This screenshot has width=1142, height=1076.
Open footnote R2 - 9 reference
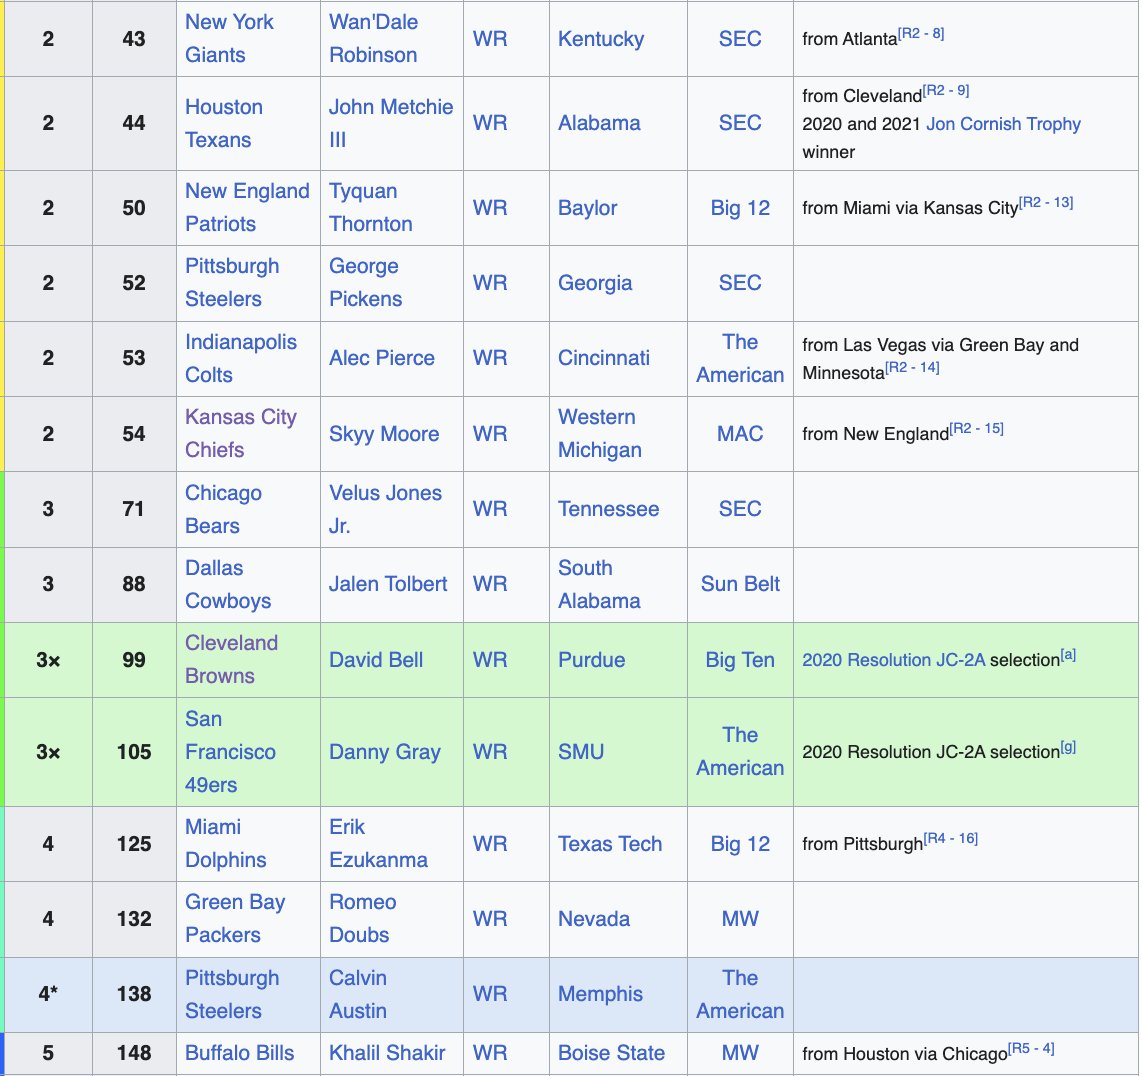tap(946, 90)
